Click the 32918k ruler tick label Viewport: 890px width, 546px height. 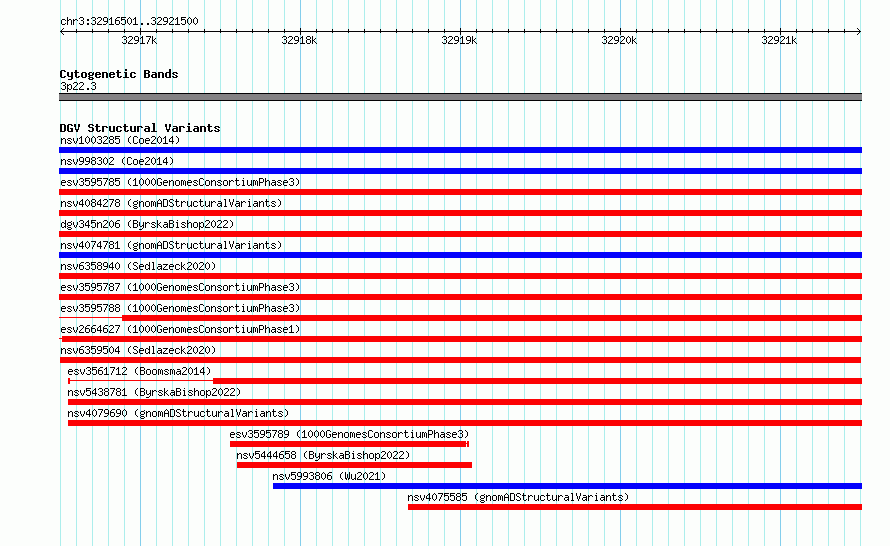(x=299, y=40)
